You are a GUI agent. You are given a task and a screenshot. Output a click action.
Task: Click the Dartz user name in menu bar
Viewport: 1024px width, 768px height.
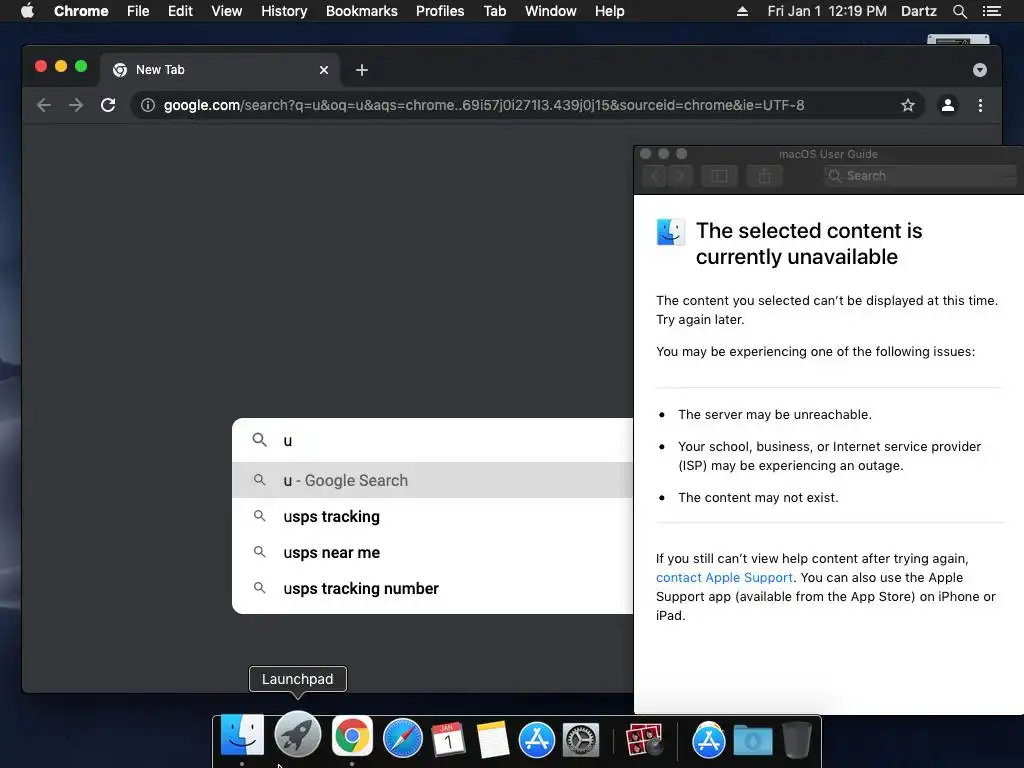[x=919, y=11]
